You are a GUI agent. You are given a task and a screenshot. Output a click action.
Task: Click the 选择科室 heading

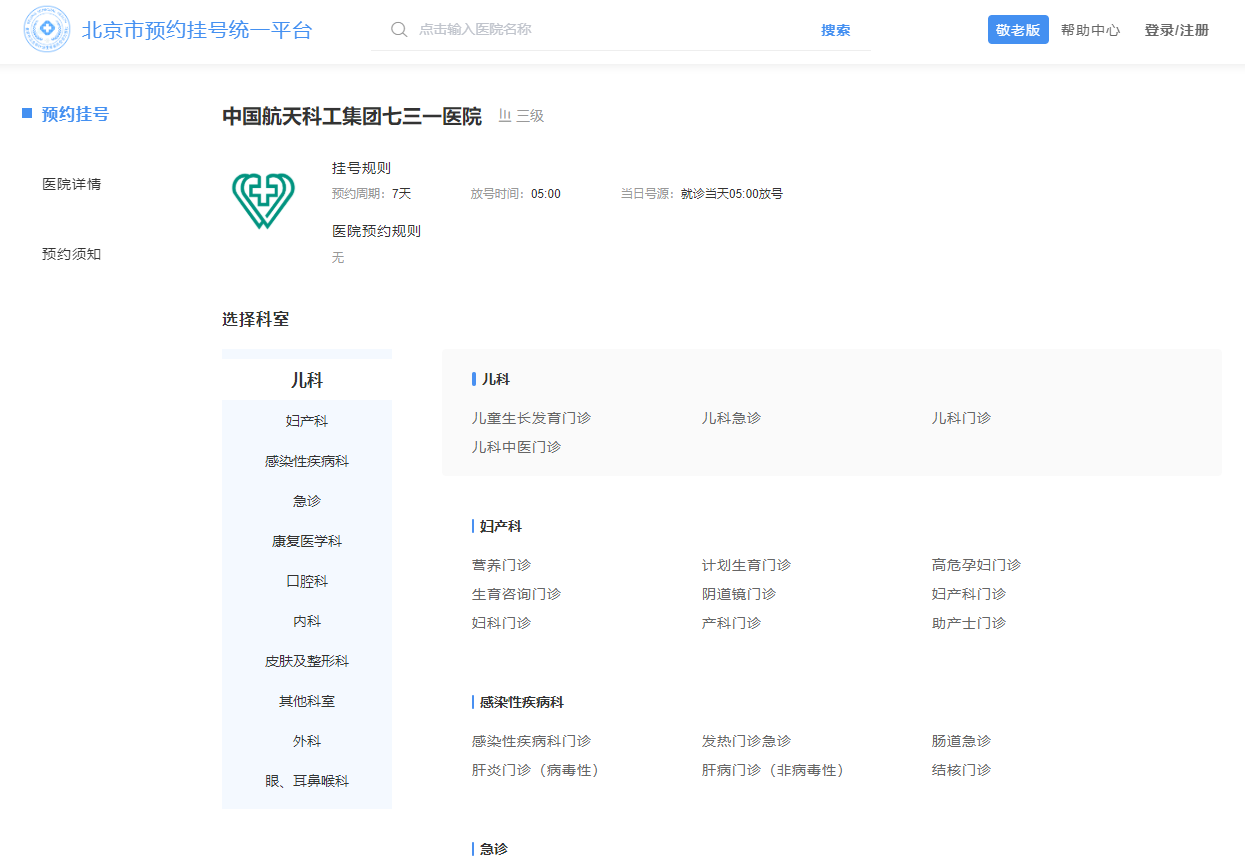[255, 319]
